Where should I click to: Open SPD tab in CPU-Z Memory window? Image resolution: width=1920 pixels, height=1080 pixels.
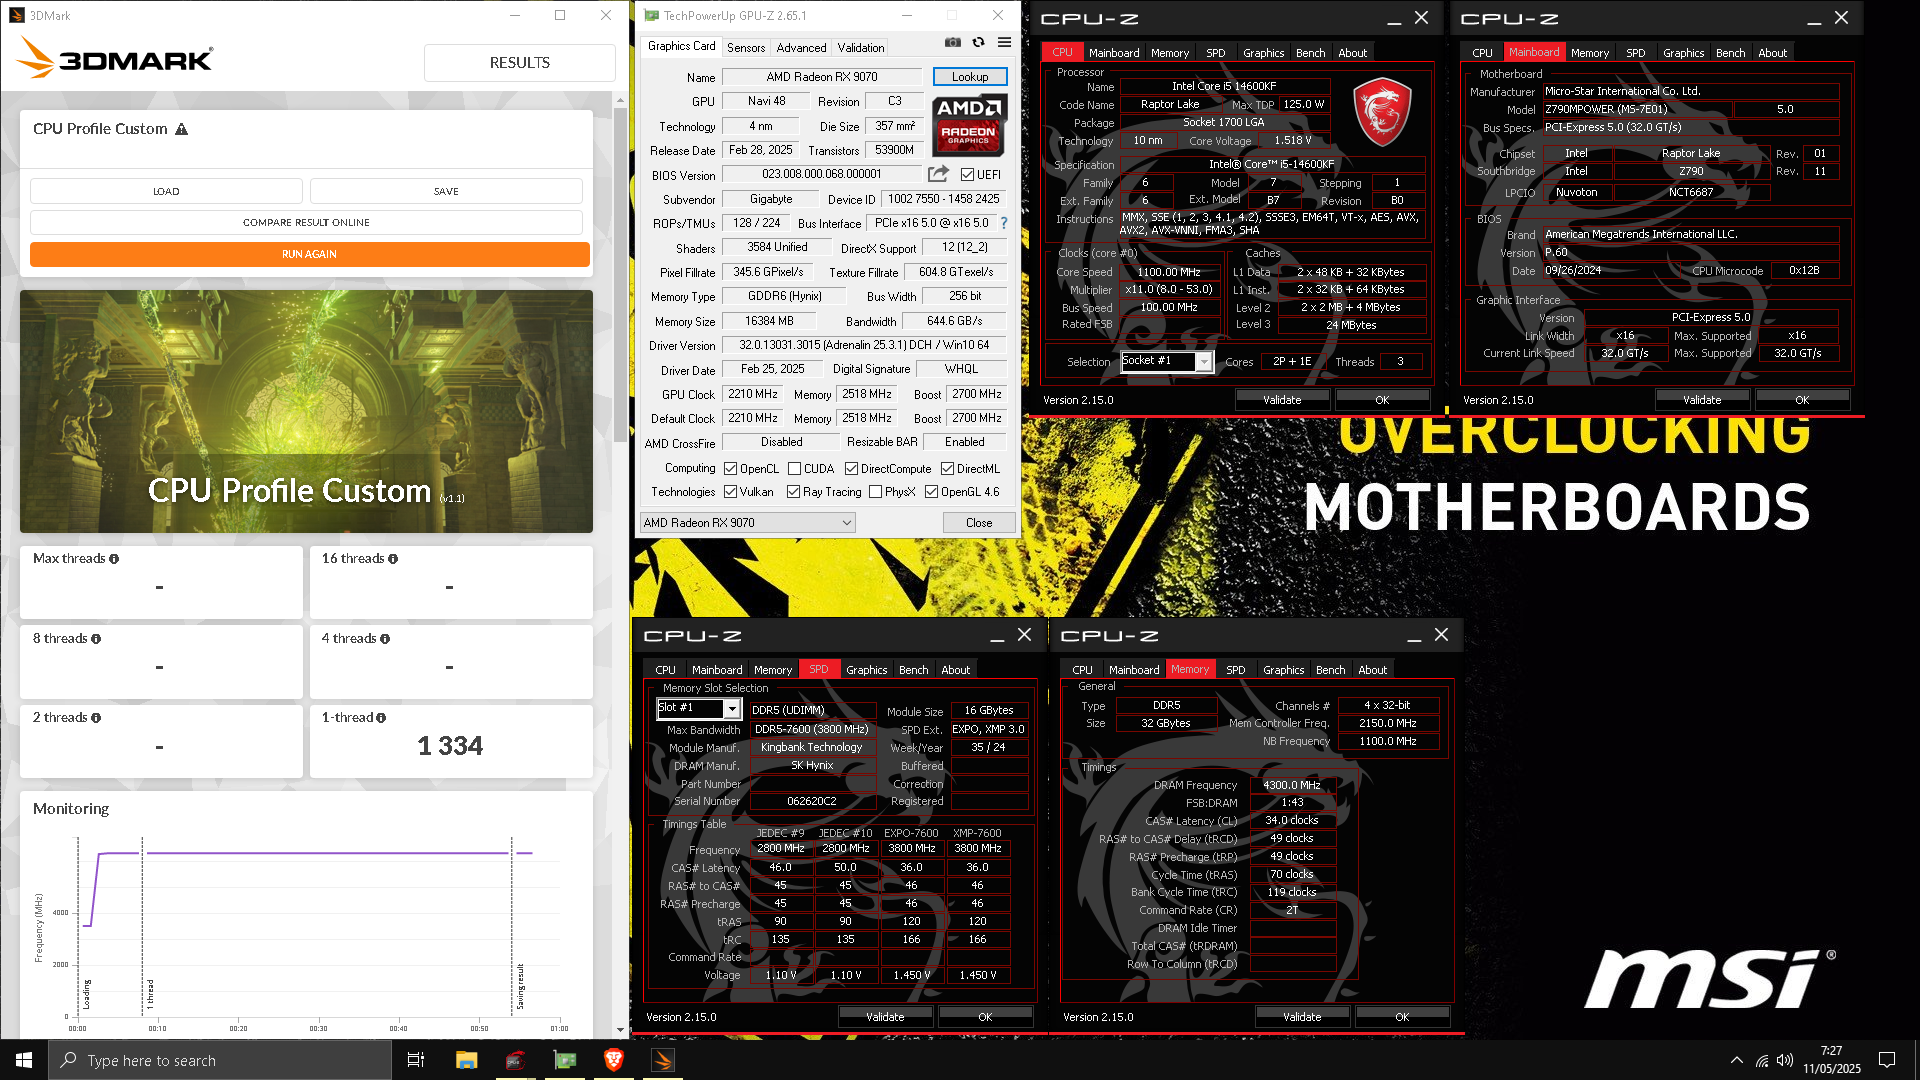click(x=1236, y=670)
